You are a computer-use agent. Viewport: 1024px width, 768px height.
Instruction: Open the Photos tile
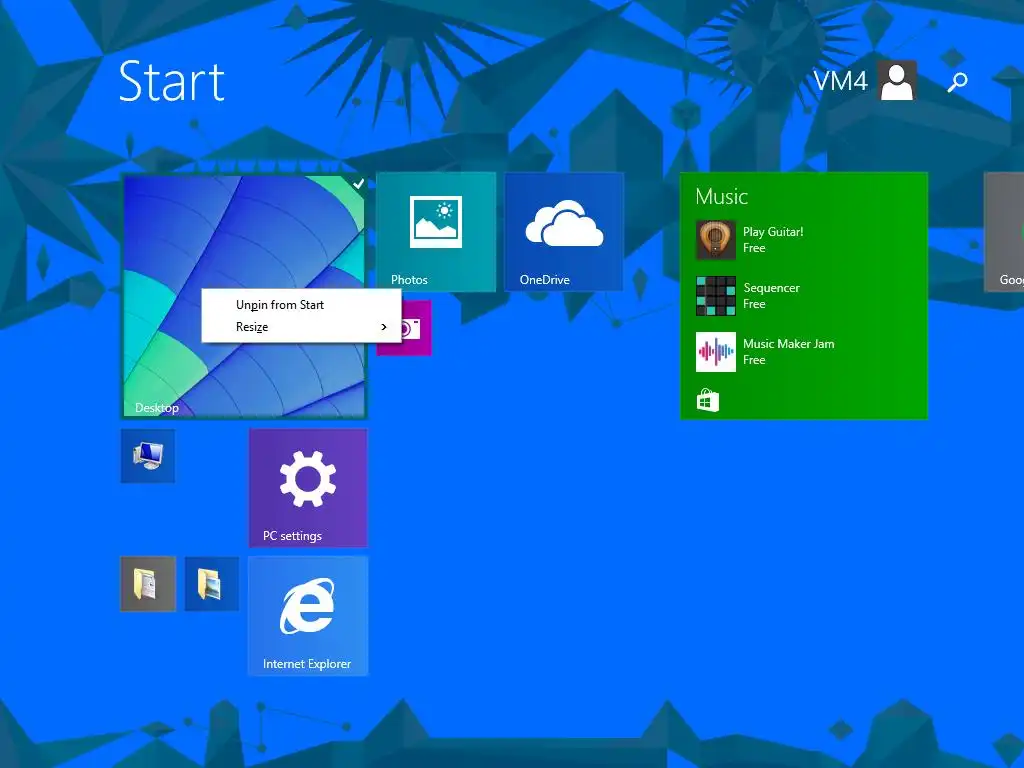coord(436,231)
